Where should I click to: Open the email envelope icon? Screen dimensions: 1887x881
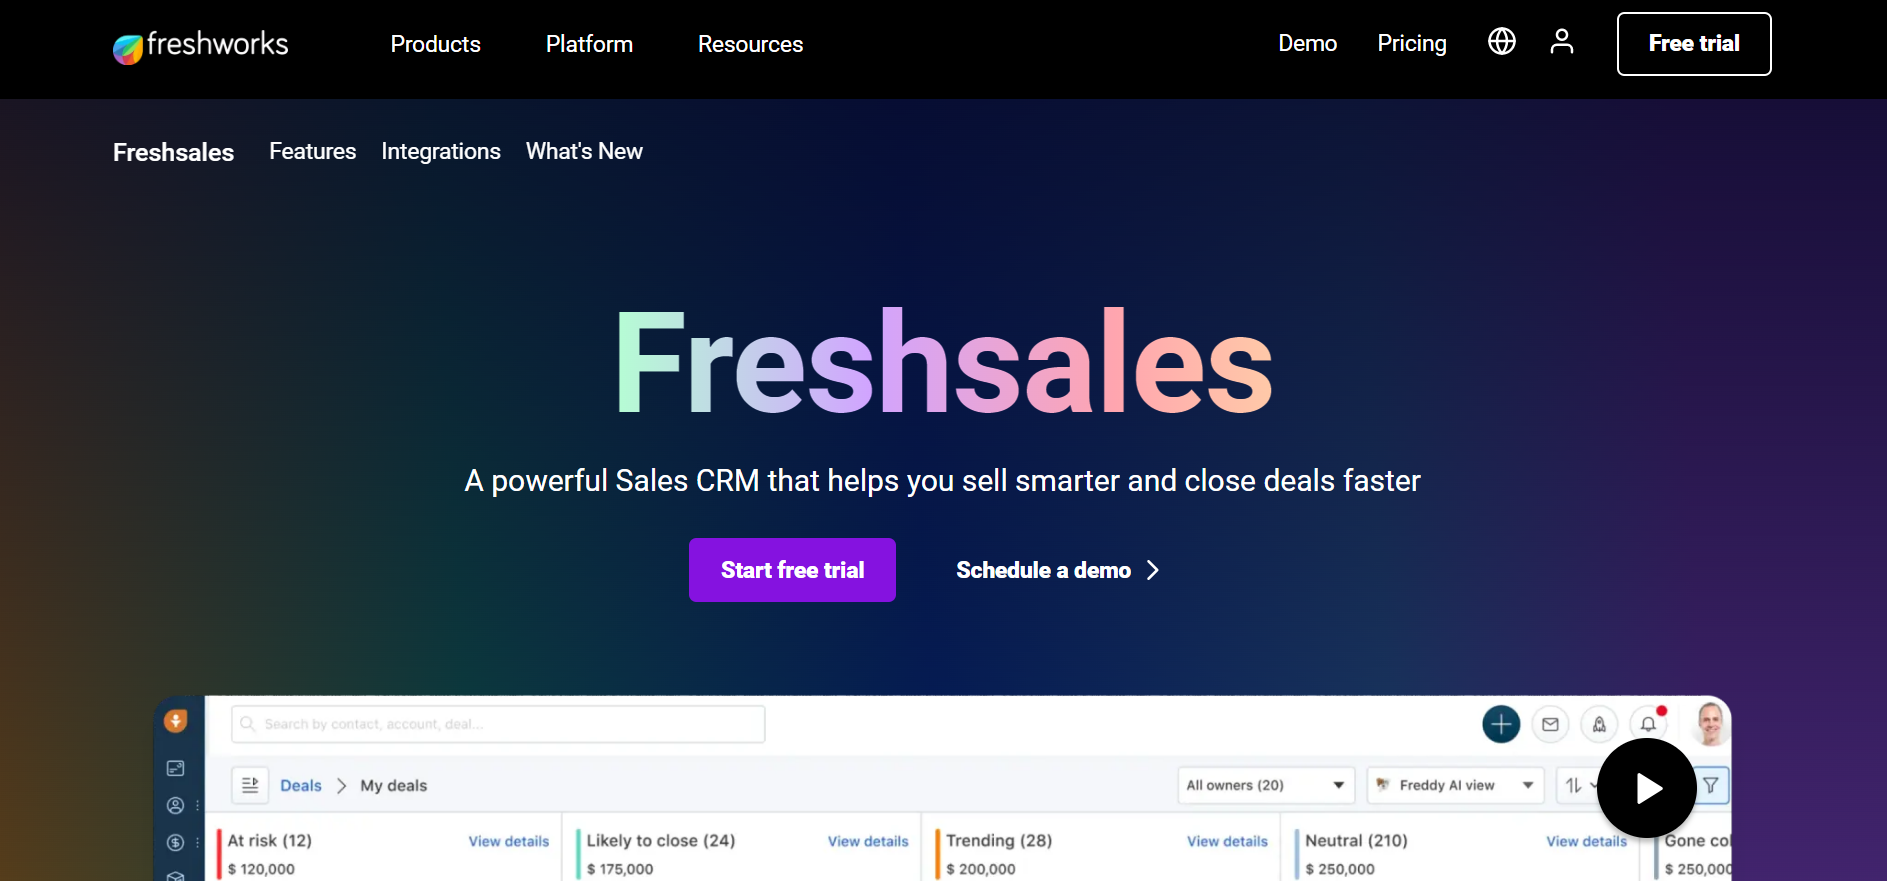point(1550,724)
